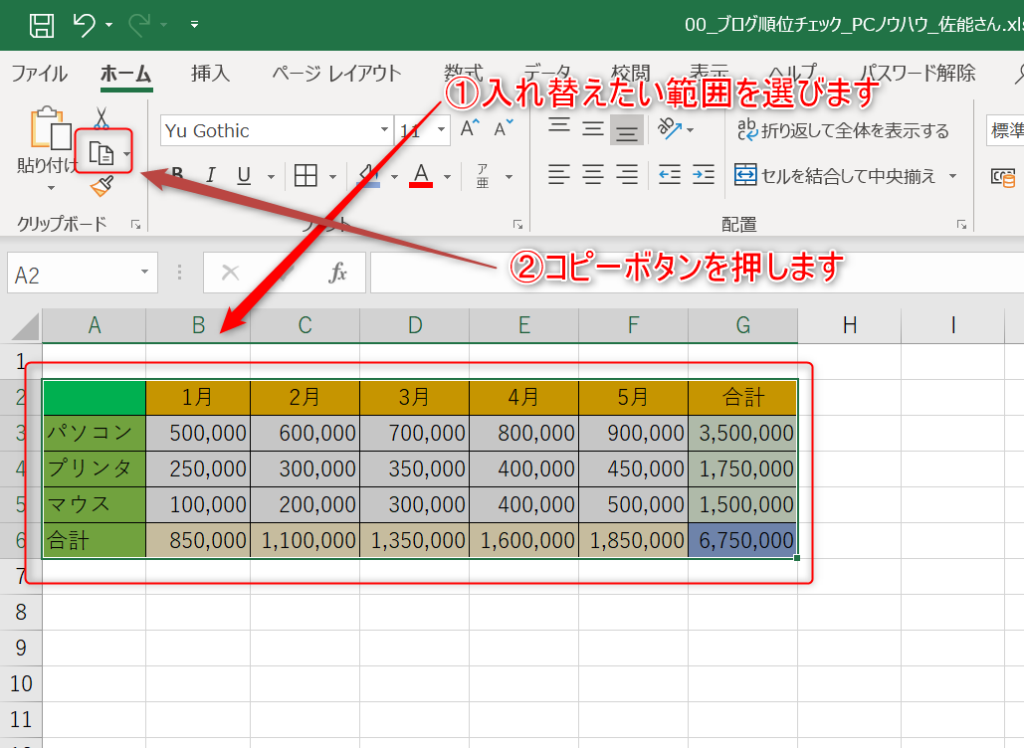This screenshot has height=748, width=1024.
Task: Decrease font size with smaller A icon
Action: click(503, 129)
